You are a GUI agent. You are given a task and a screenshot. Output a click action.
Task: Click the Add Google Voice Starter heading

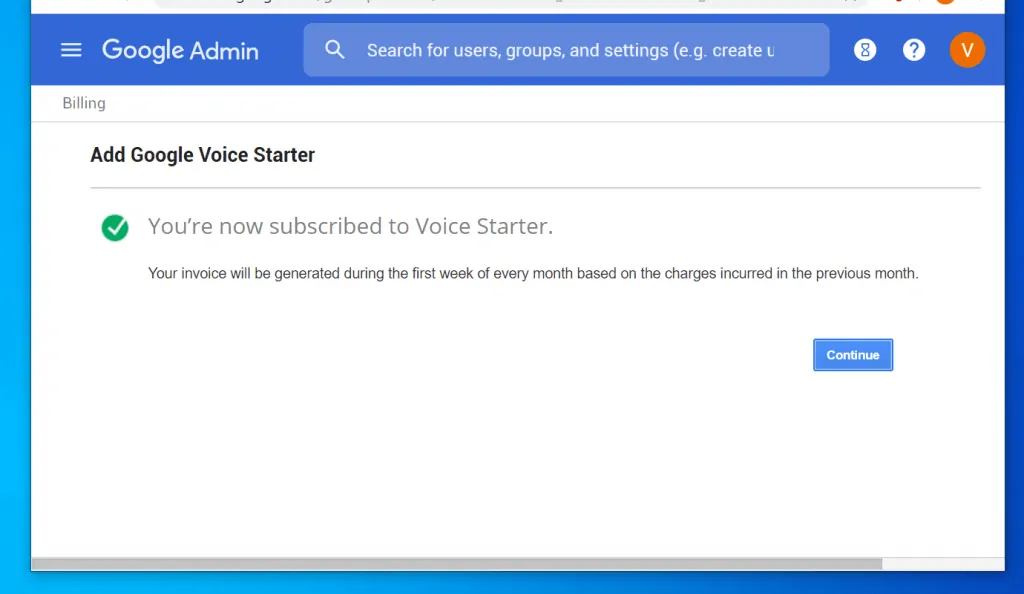202,155
